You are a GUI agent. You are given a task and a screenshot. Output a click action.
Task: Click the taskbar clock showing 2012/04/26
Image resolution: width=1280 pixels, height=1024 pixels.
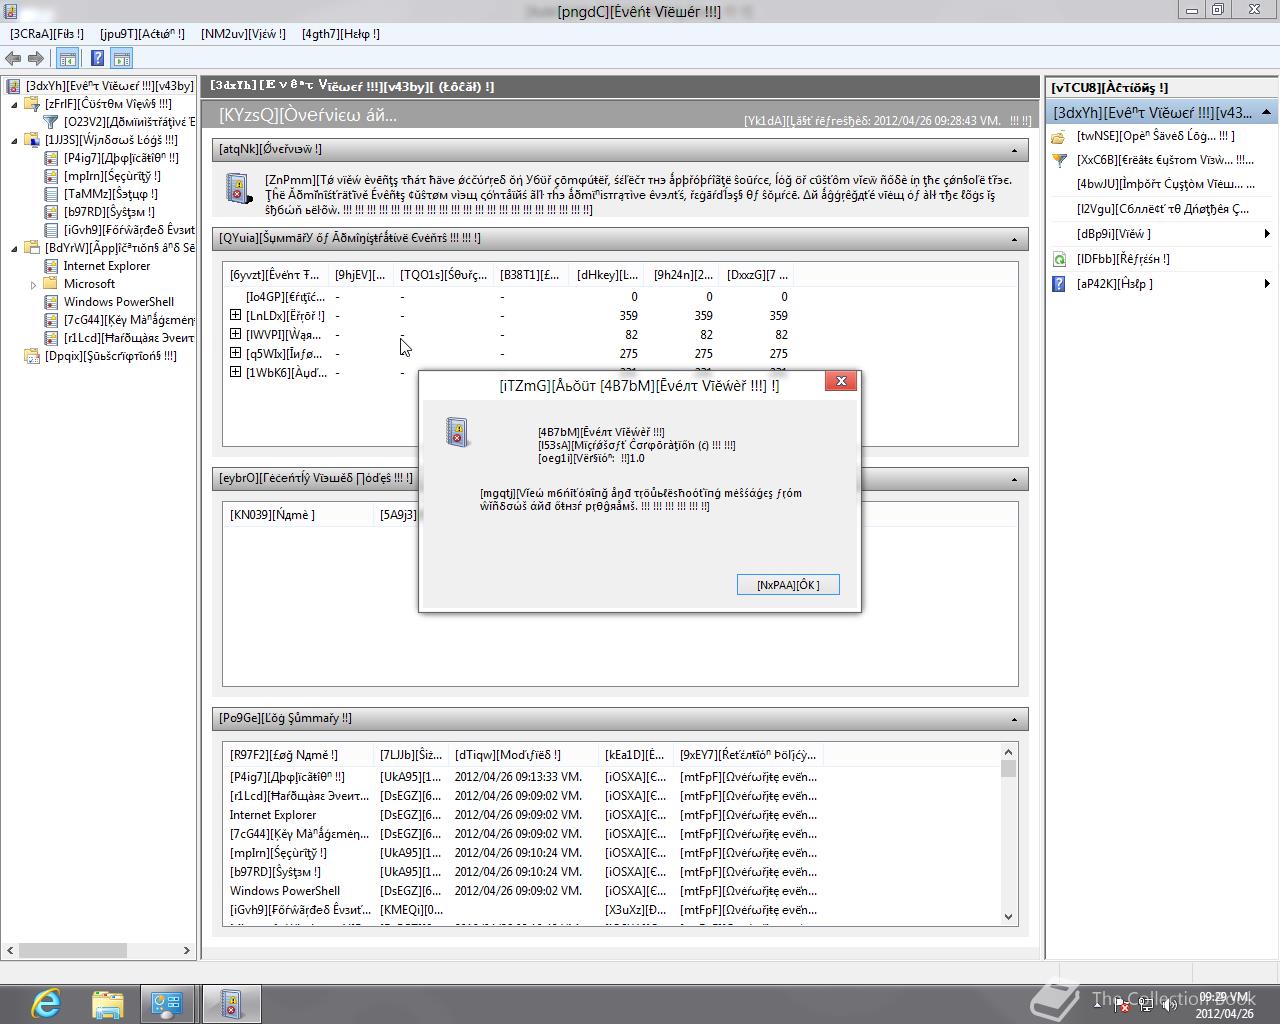point(1225,1005)
